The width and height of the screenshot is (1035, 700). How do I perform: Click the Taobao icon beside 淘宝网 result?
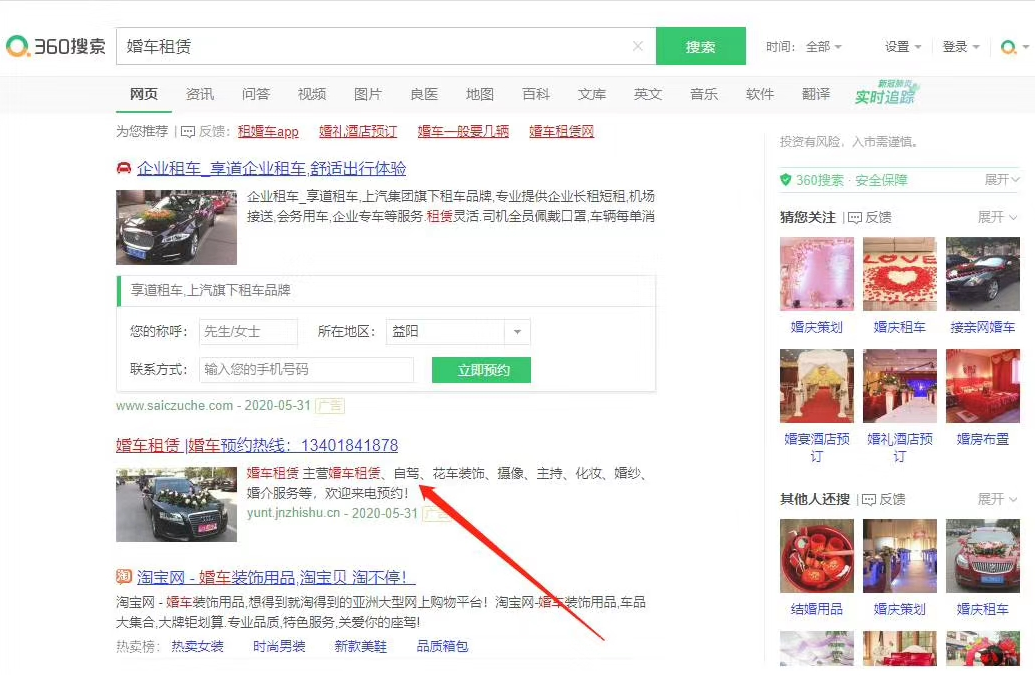click(123, 577)
